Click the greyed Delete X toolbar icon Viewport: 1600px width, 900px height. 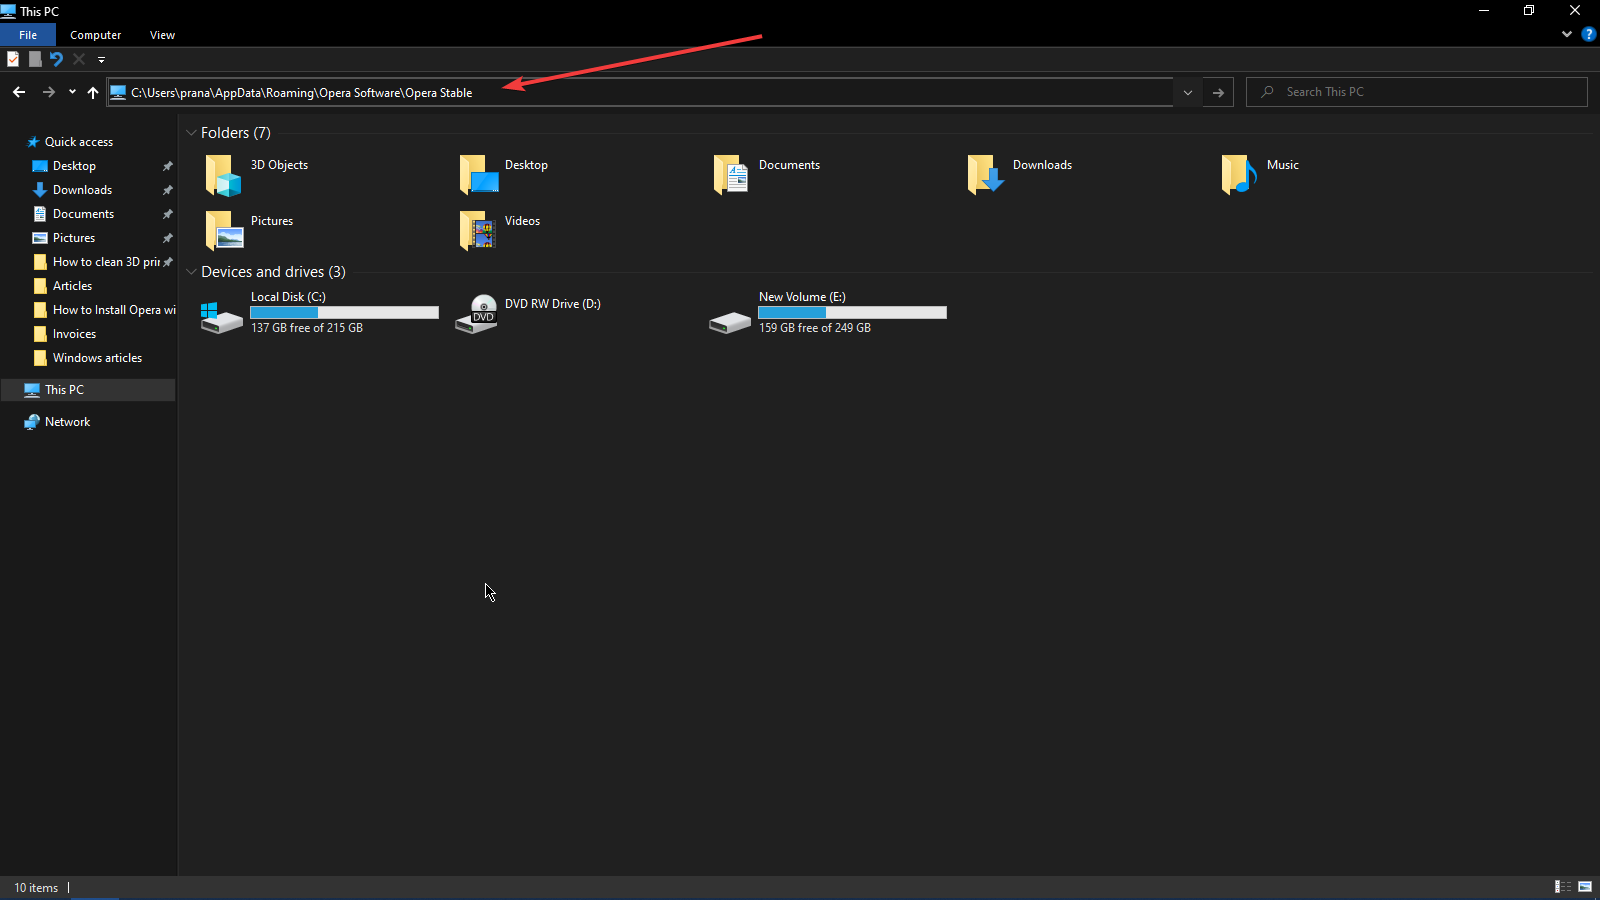point(79,59)
